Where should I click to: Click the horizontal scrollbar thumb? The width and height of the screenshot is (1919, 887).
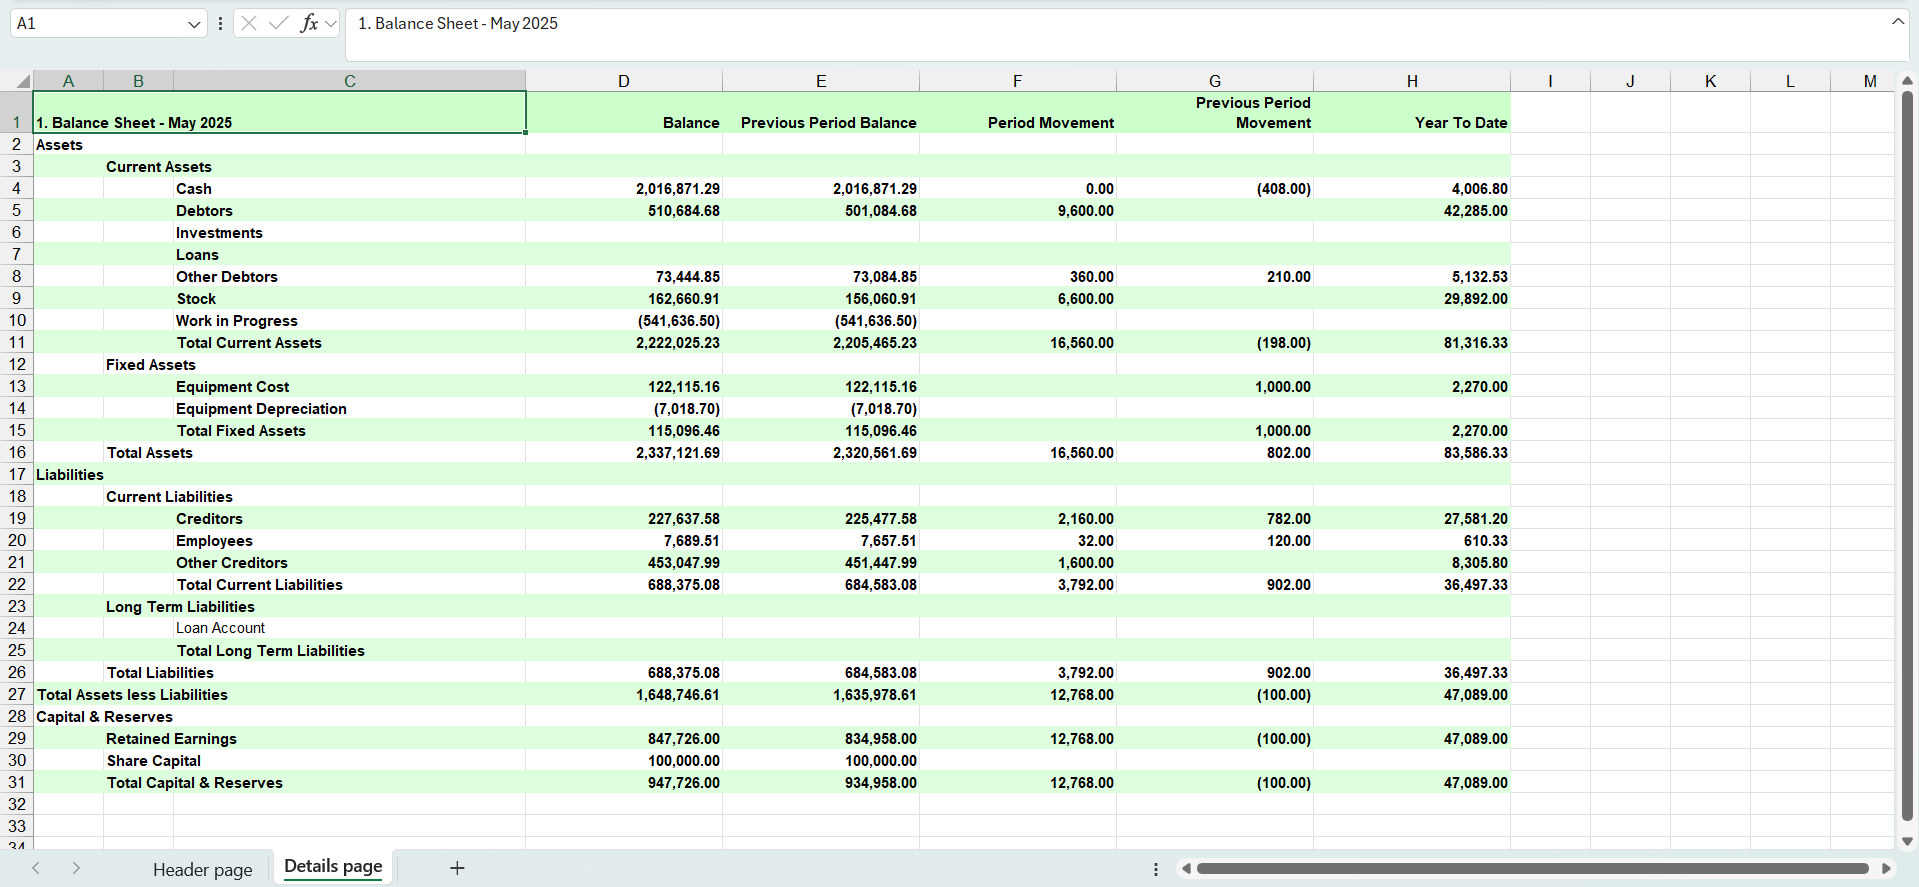click(x=1531, y=868)
